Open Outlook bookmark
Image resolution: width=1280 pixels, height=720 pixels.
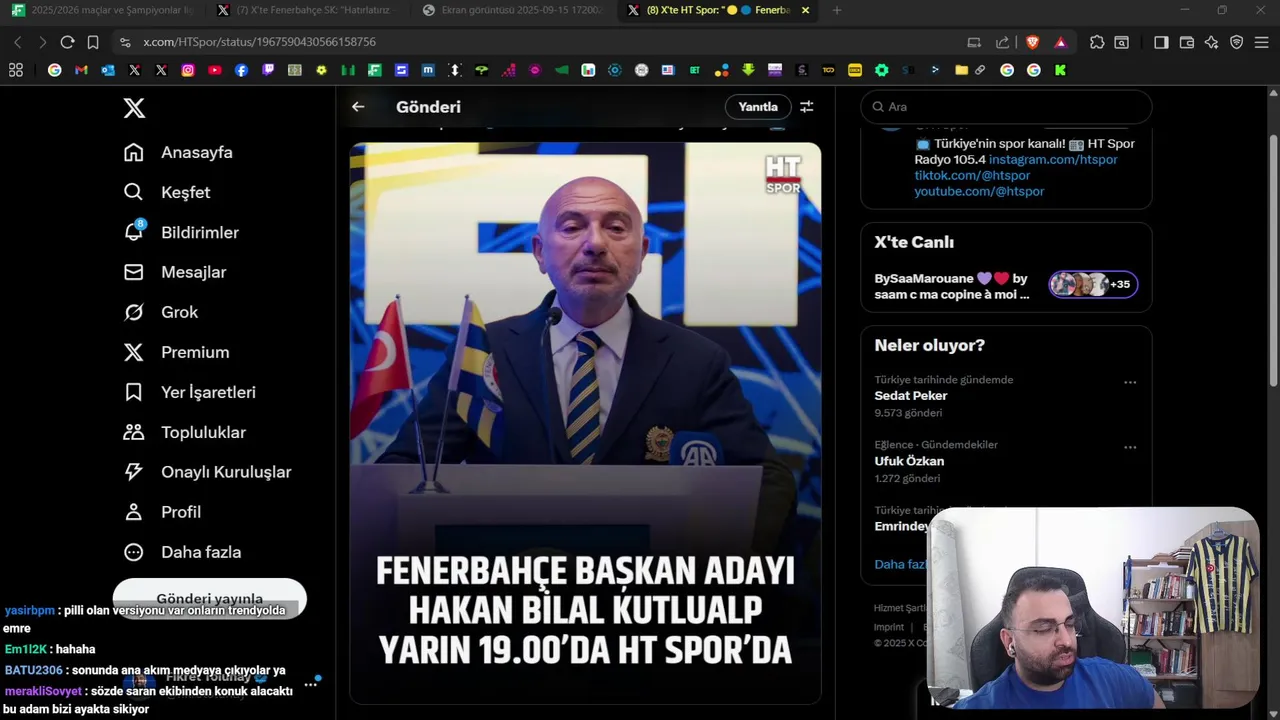[x=108, y=70]
